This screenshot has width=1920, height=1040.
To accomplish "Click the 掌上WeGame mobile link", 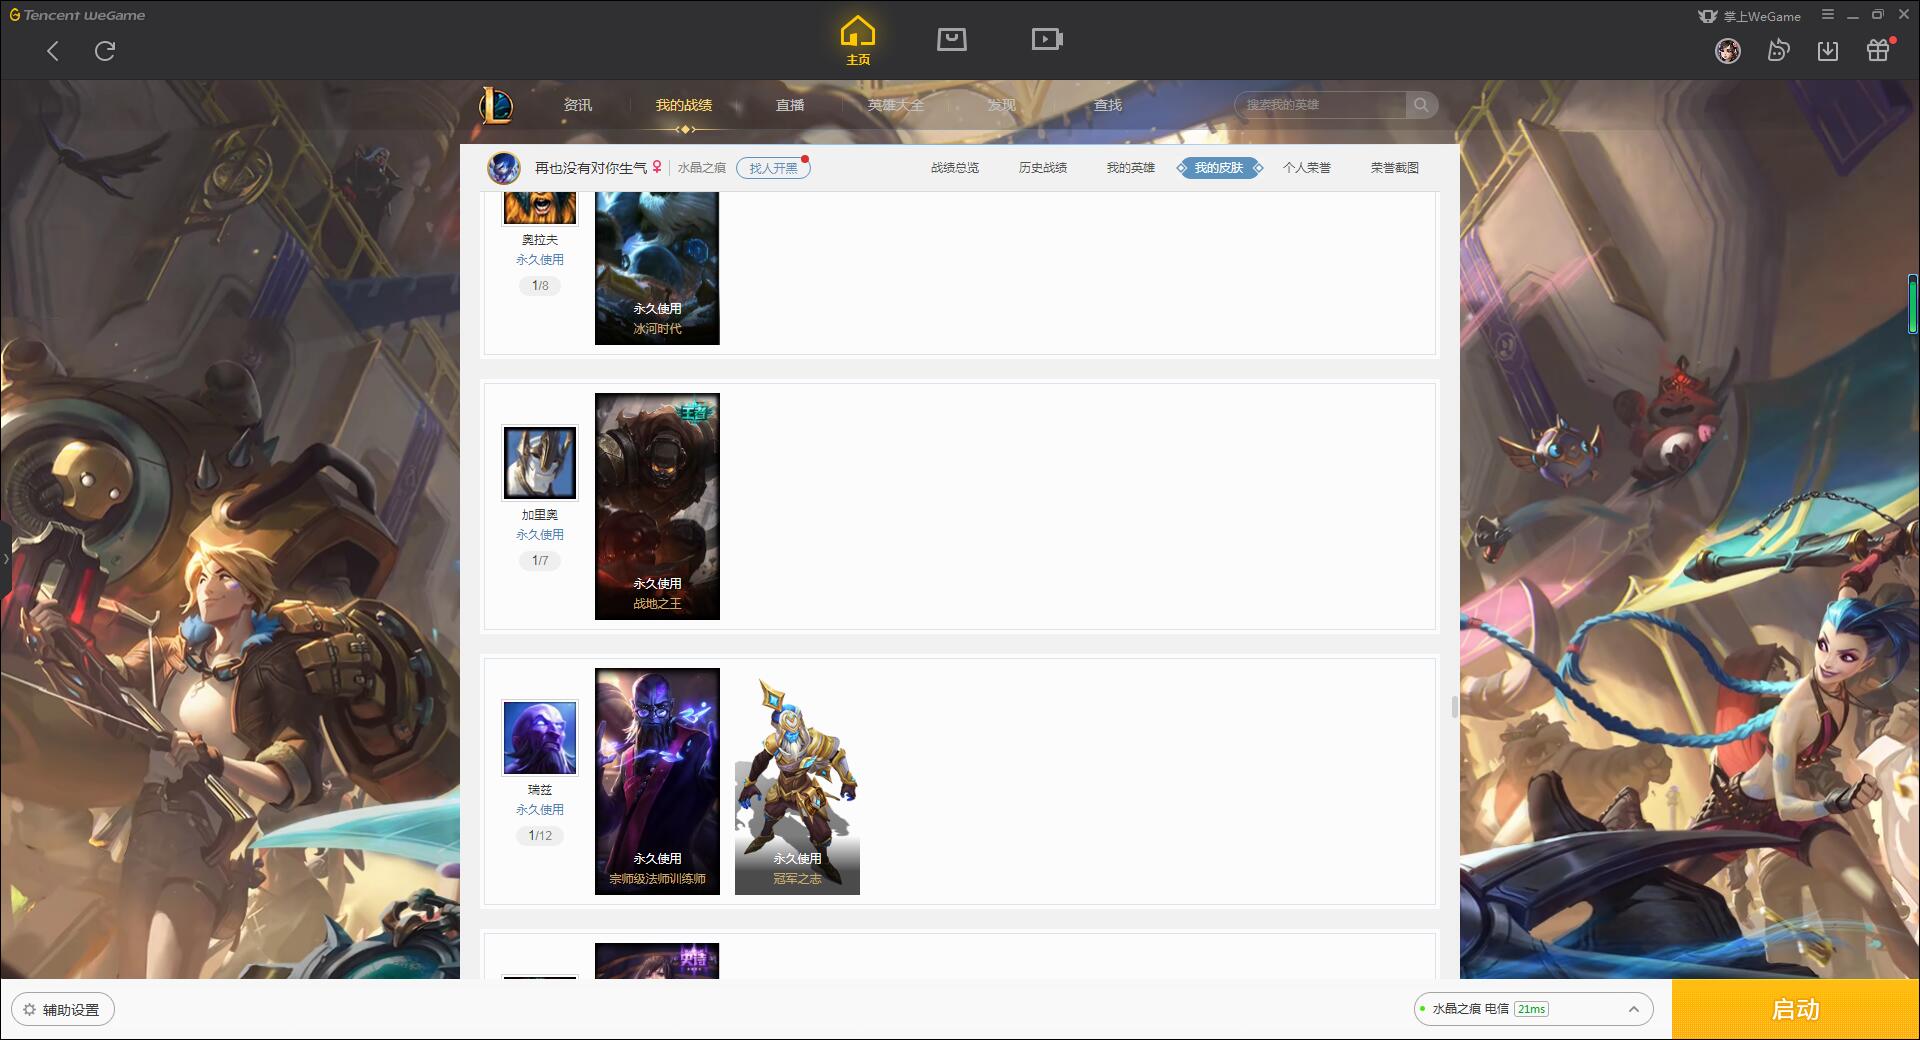I will pyautogui.click(x=1750, y=16).
